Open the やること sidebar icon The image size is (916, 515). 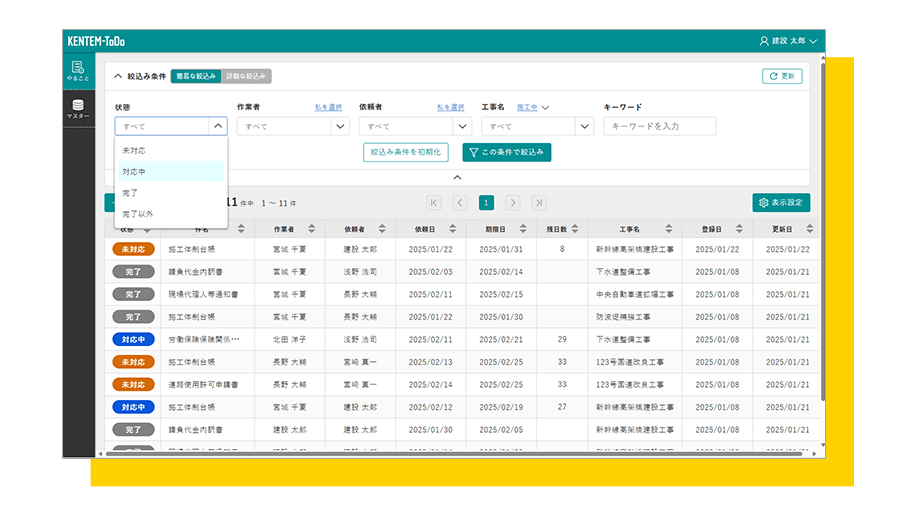pyautogui.click(x=78, y=71)
